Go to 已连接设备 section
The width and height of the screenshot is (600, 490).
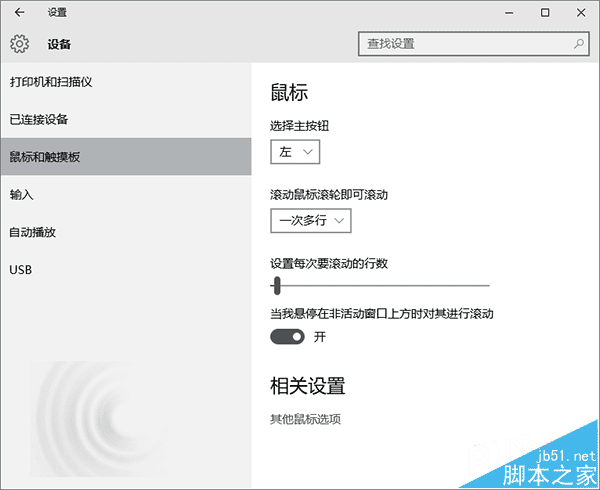39,119
